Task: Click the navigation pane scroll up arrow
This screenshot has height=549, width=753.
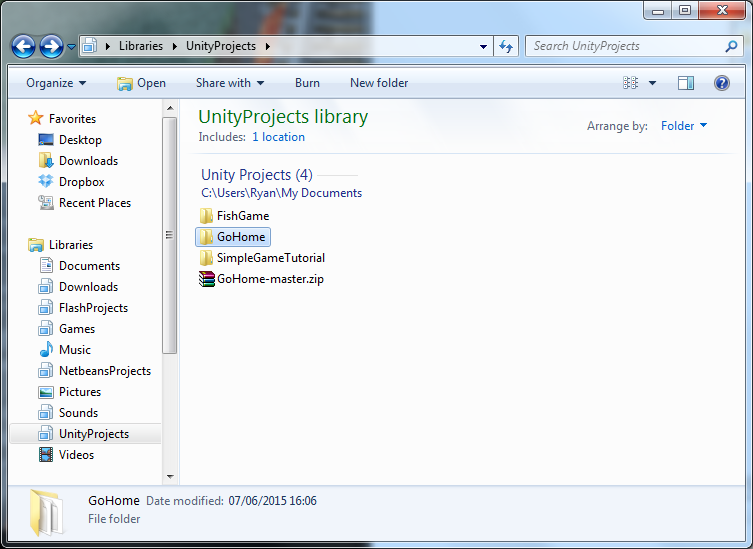Action: click(x=170, y=109)
